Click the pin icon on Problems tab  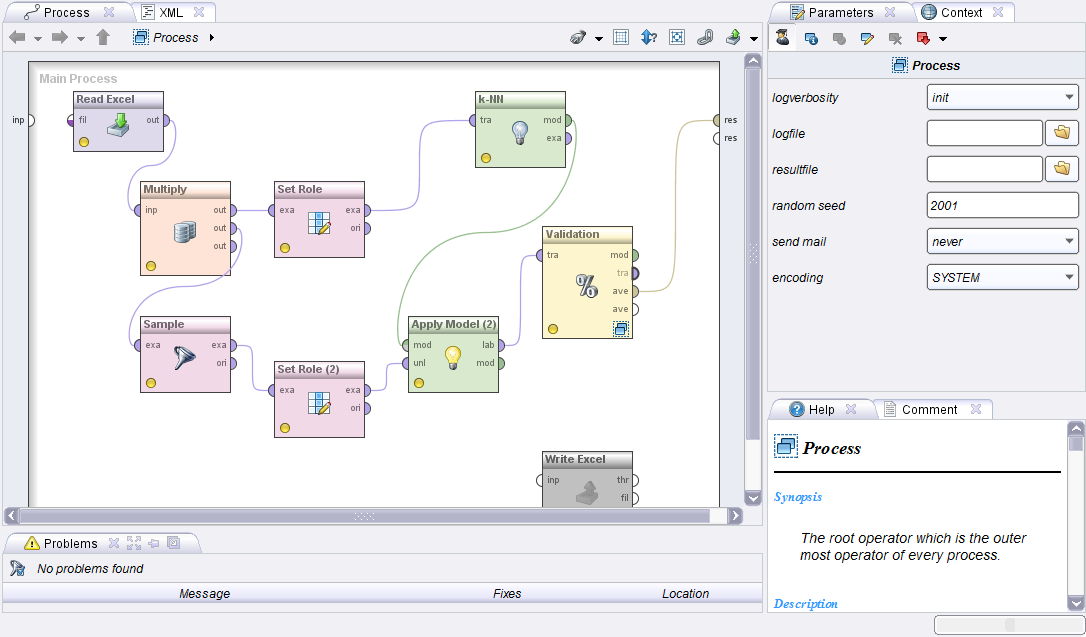point(154,544)
